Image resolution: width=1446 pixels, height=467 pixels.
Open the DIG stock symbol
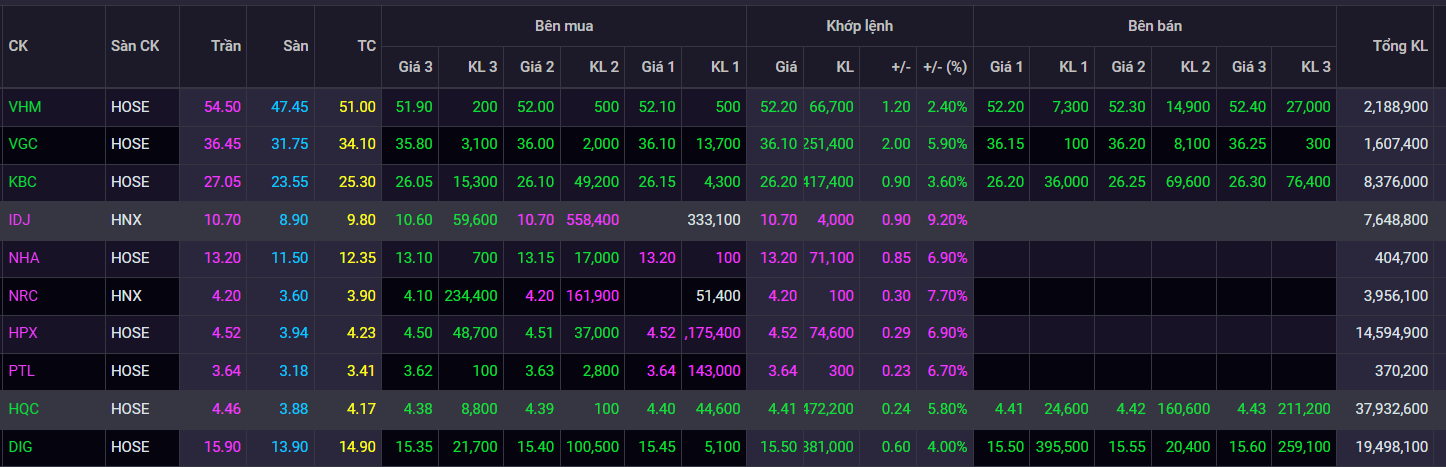[x=23, y=447]
